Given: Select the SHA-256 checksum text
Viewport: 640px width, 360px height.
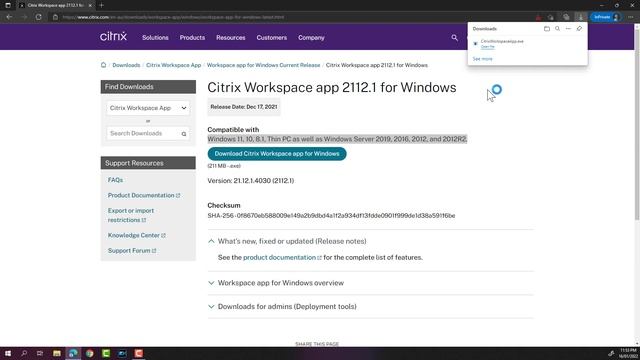Looking at the screenshot, I should click(x=331, y=216).
